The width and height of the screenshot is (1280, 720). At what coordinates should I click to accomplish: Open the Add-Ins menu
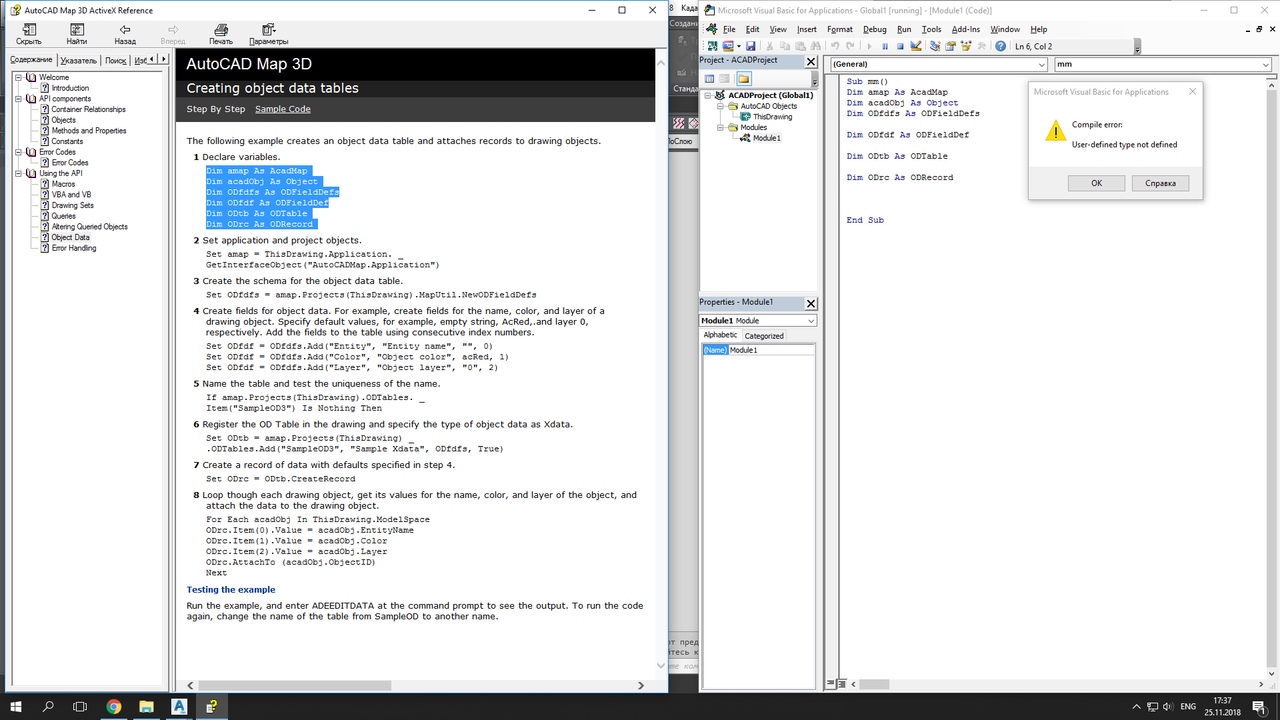click(x=965, y=29)
